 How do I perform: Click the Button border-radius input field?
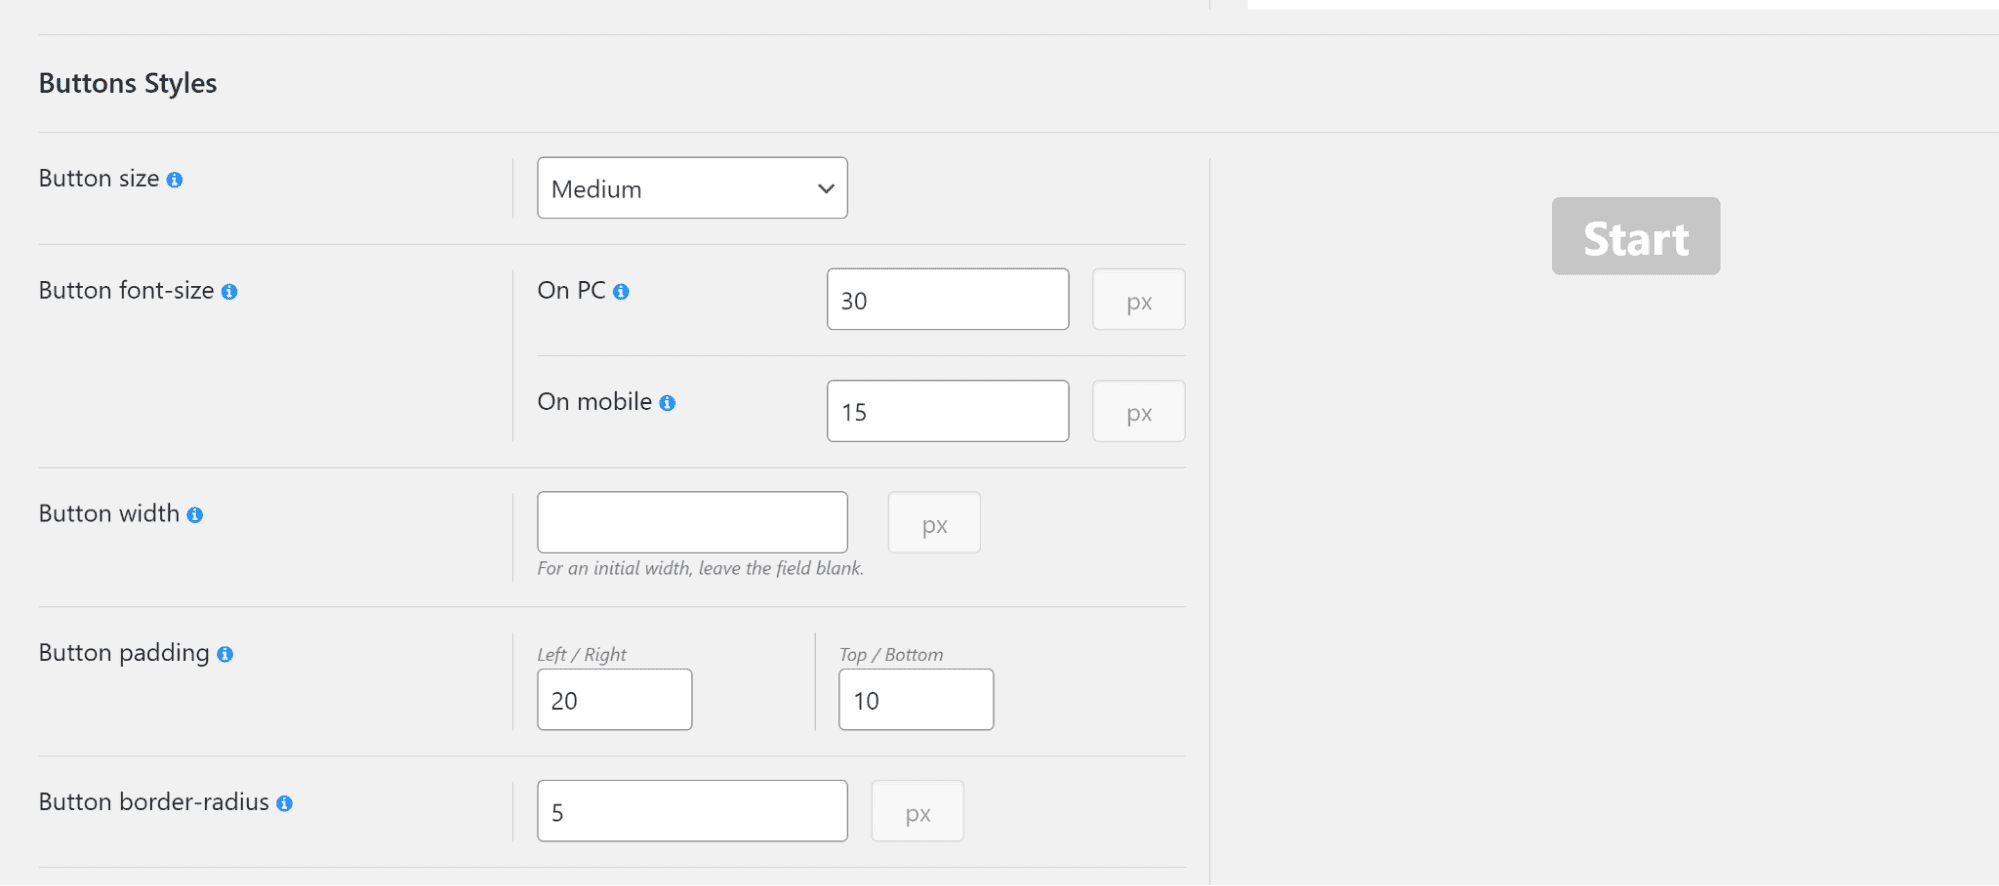coord(692,811)
